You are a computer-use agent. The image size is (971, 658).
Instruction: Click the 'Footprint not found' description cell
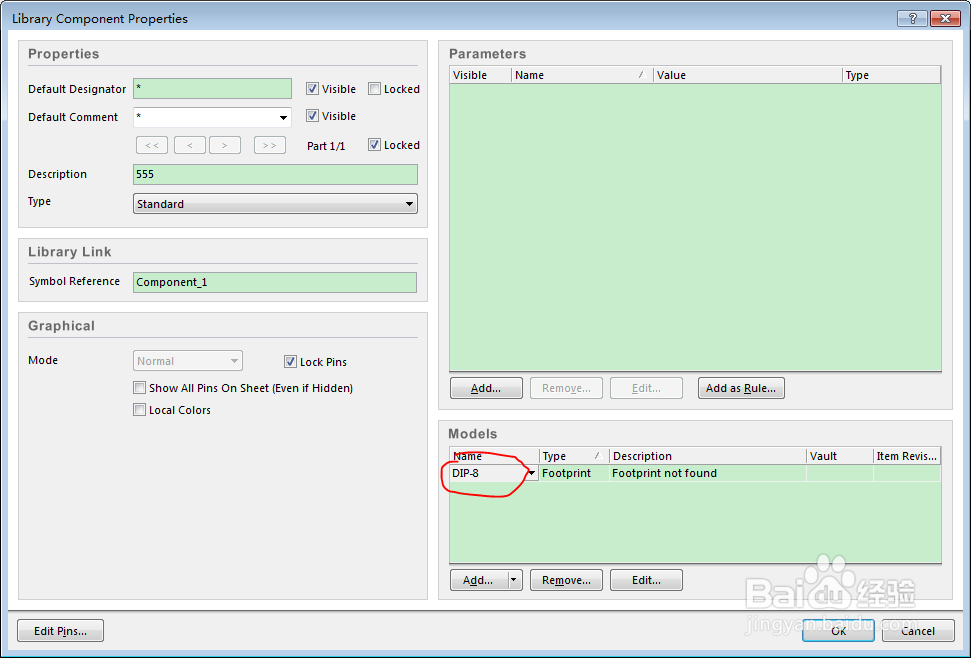click(x=708, y=473)
